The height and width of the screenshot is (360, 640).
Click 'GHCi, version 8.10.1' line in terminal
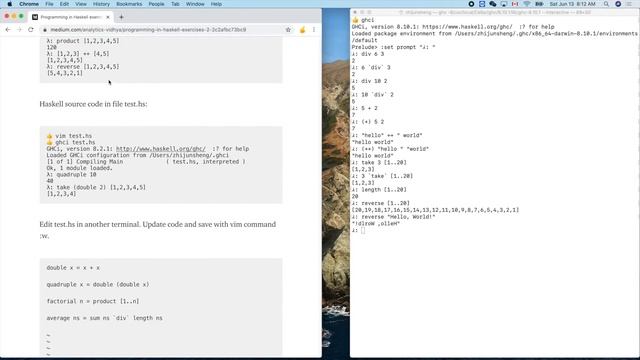[x=453, y=27]
